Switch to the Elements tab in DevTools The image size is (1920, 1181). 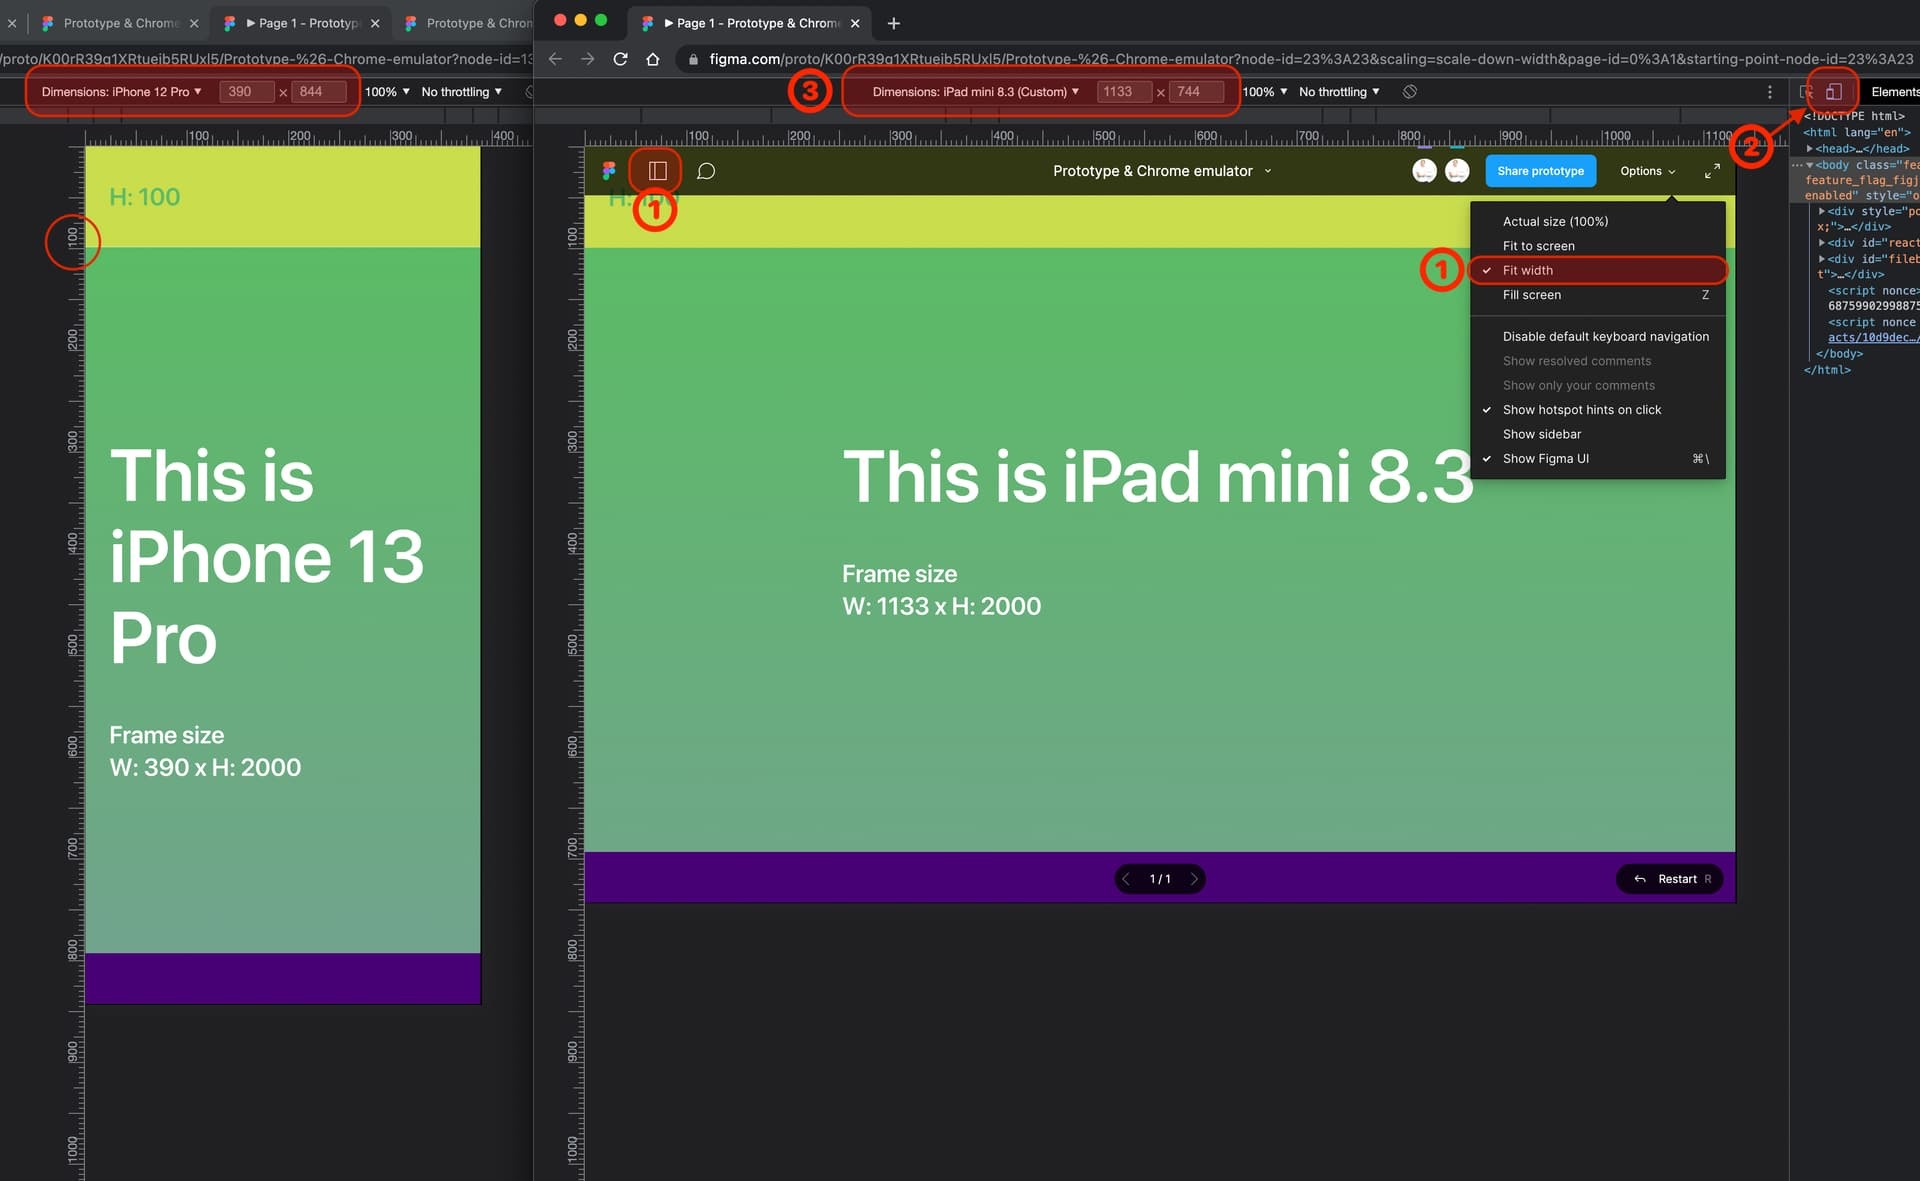coord(1894,91)
